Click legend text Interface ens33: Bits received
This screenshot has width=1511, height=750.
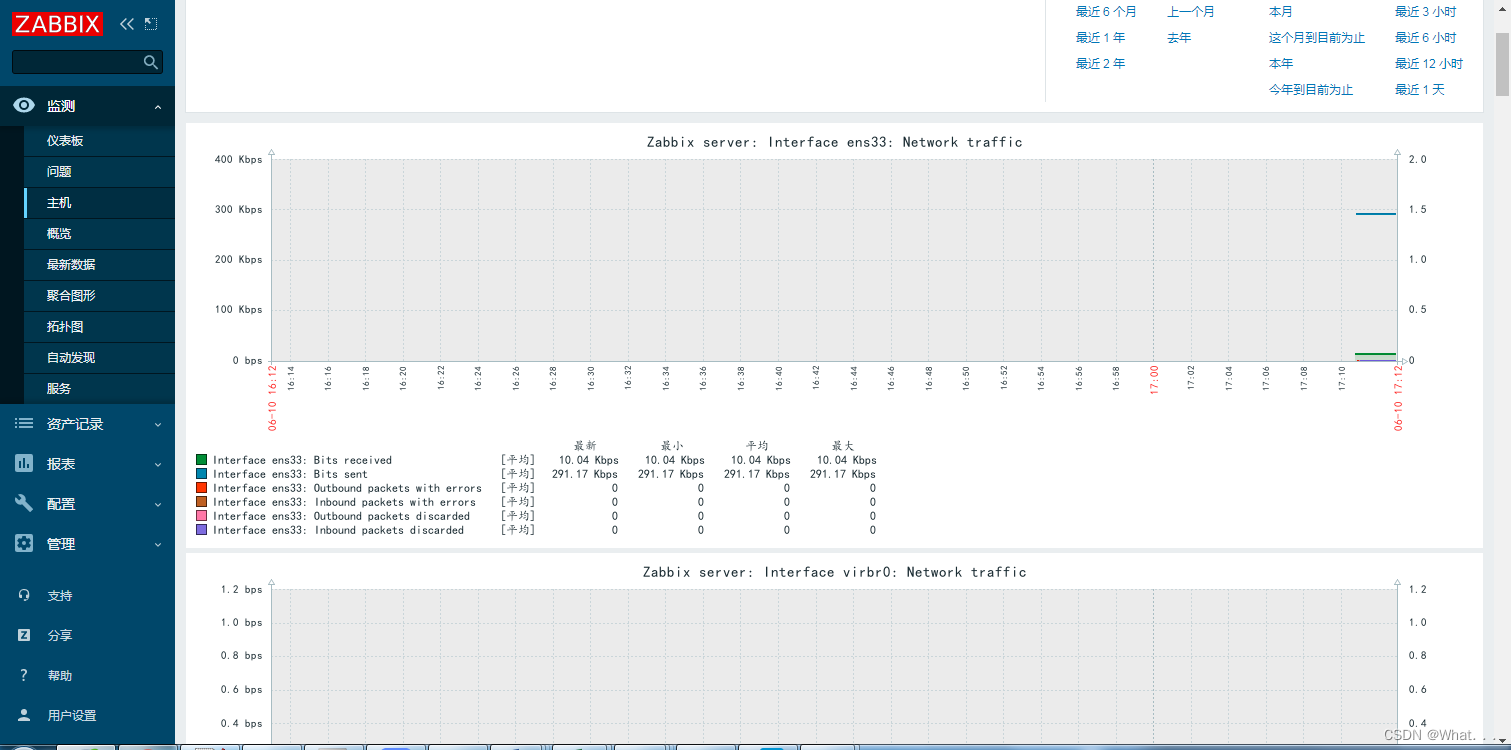302,461
